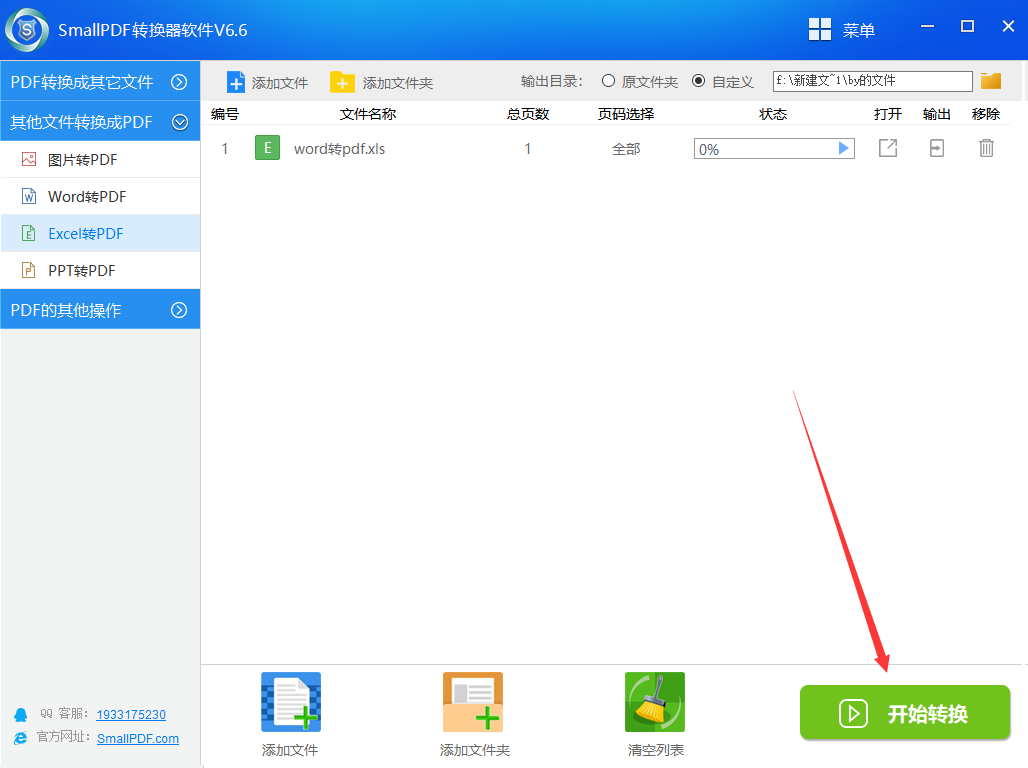Select 原文件夹 output radio button
This screenshot has height=768, width=1028.
[x=608, y=81]
